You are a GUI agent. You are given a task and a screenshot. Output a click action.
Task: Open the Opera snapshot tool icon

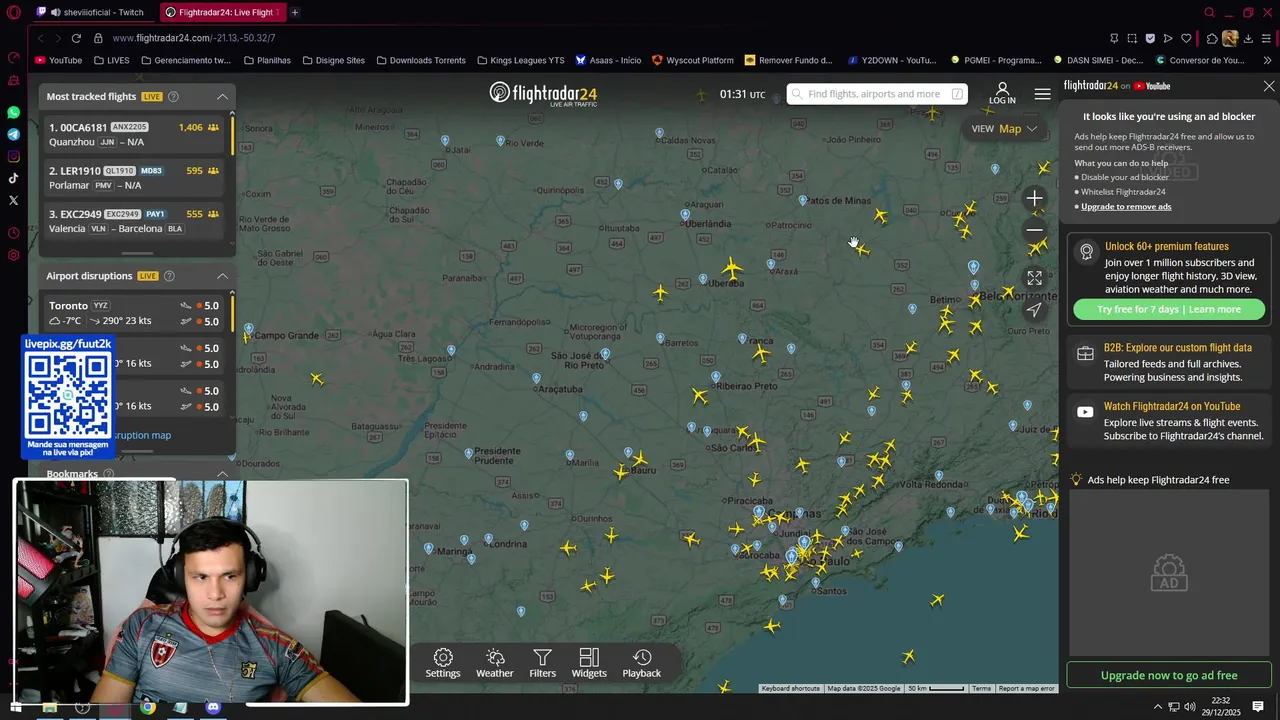[1132, 38]
